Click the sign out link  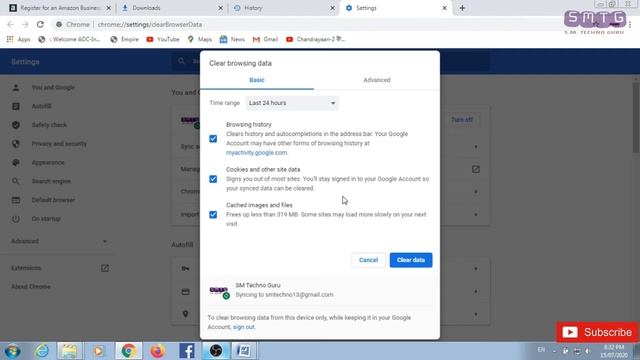pyautogui.click(x=244, y=327)
